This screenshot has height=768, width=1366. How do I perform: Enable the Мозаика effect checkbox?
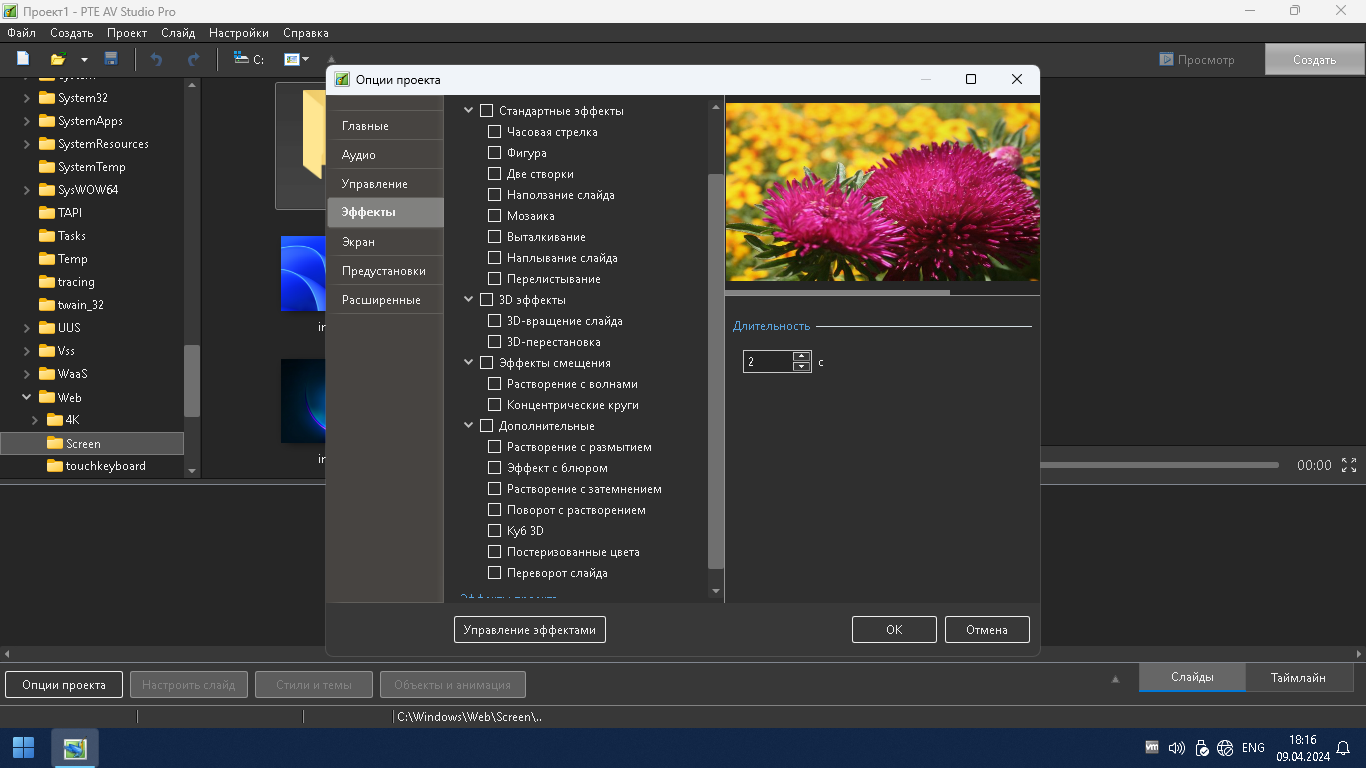494,216
